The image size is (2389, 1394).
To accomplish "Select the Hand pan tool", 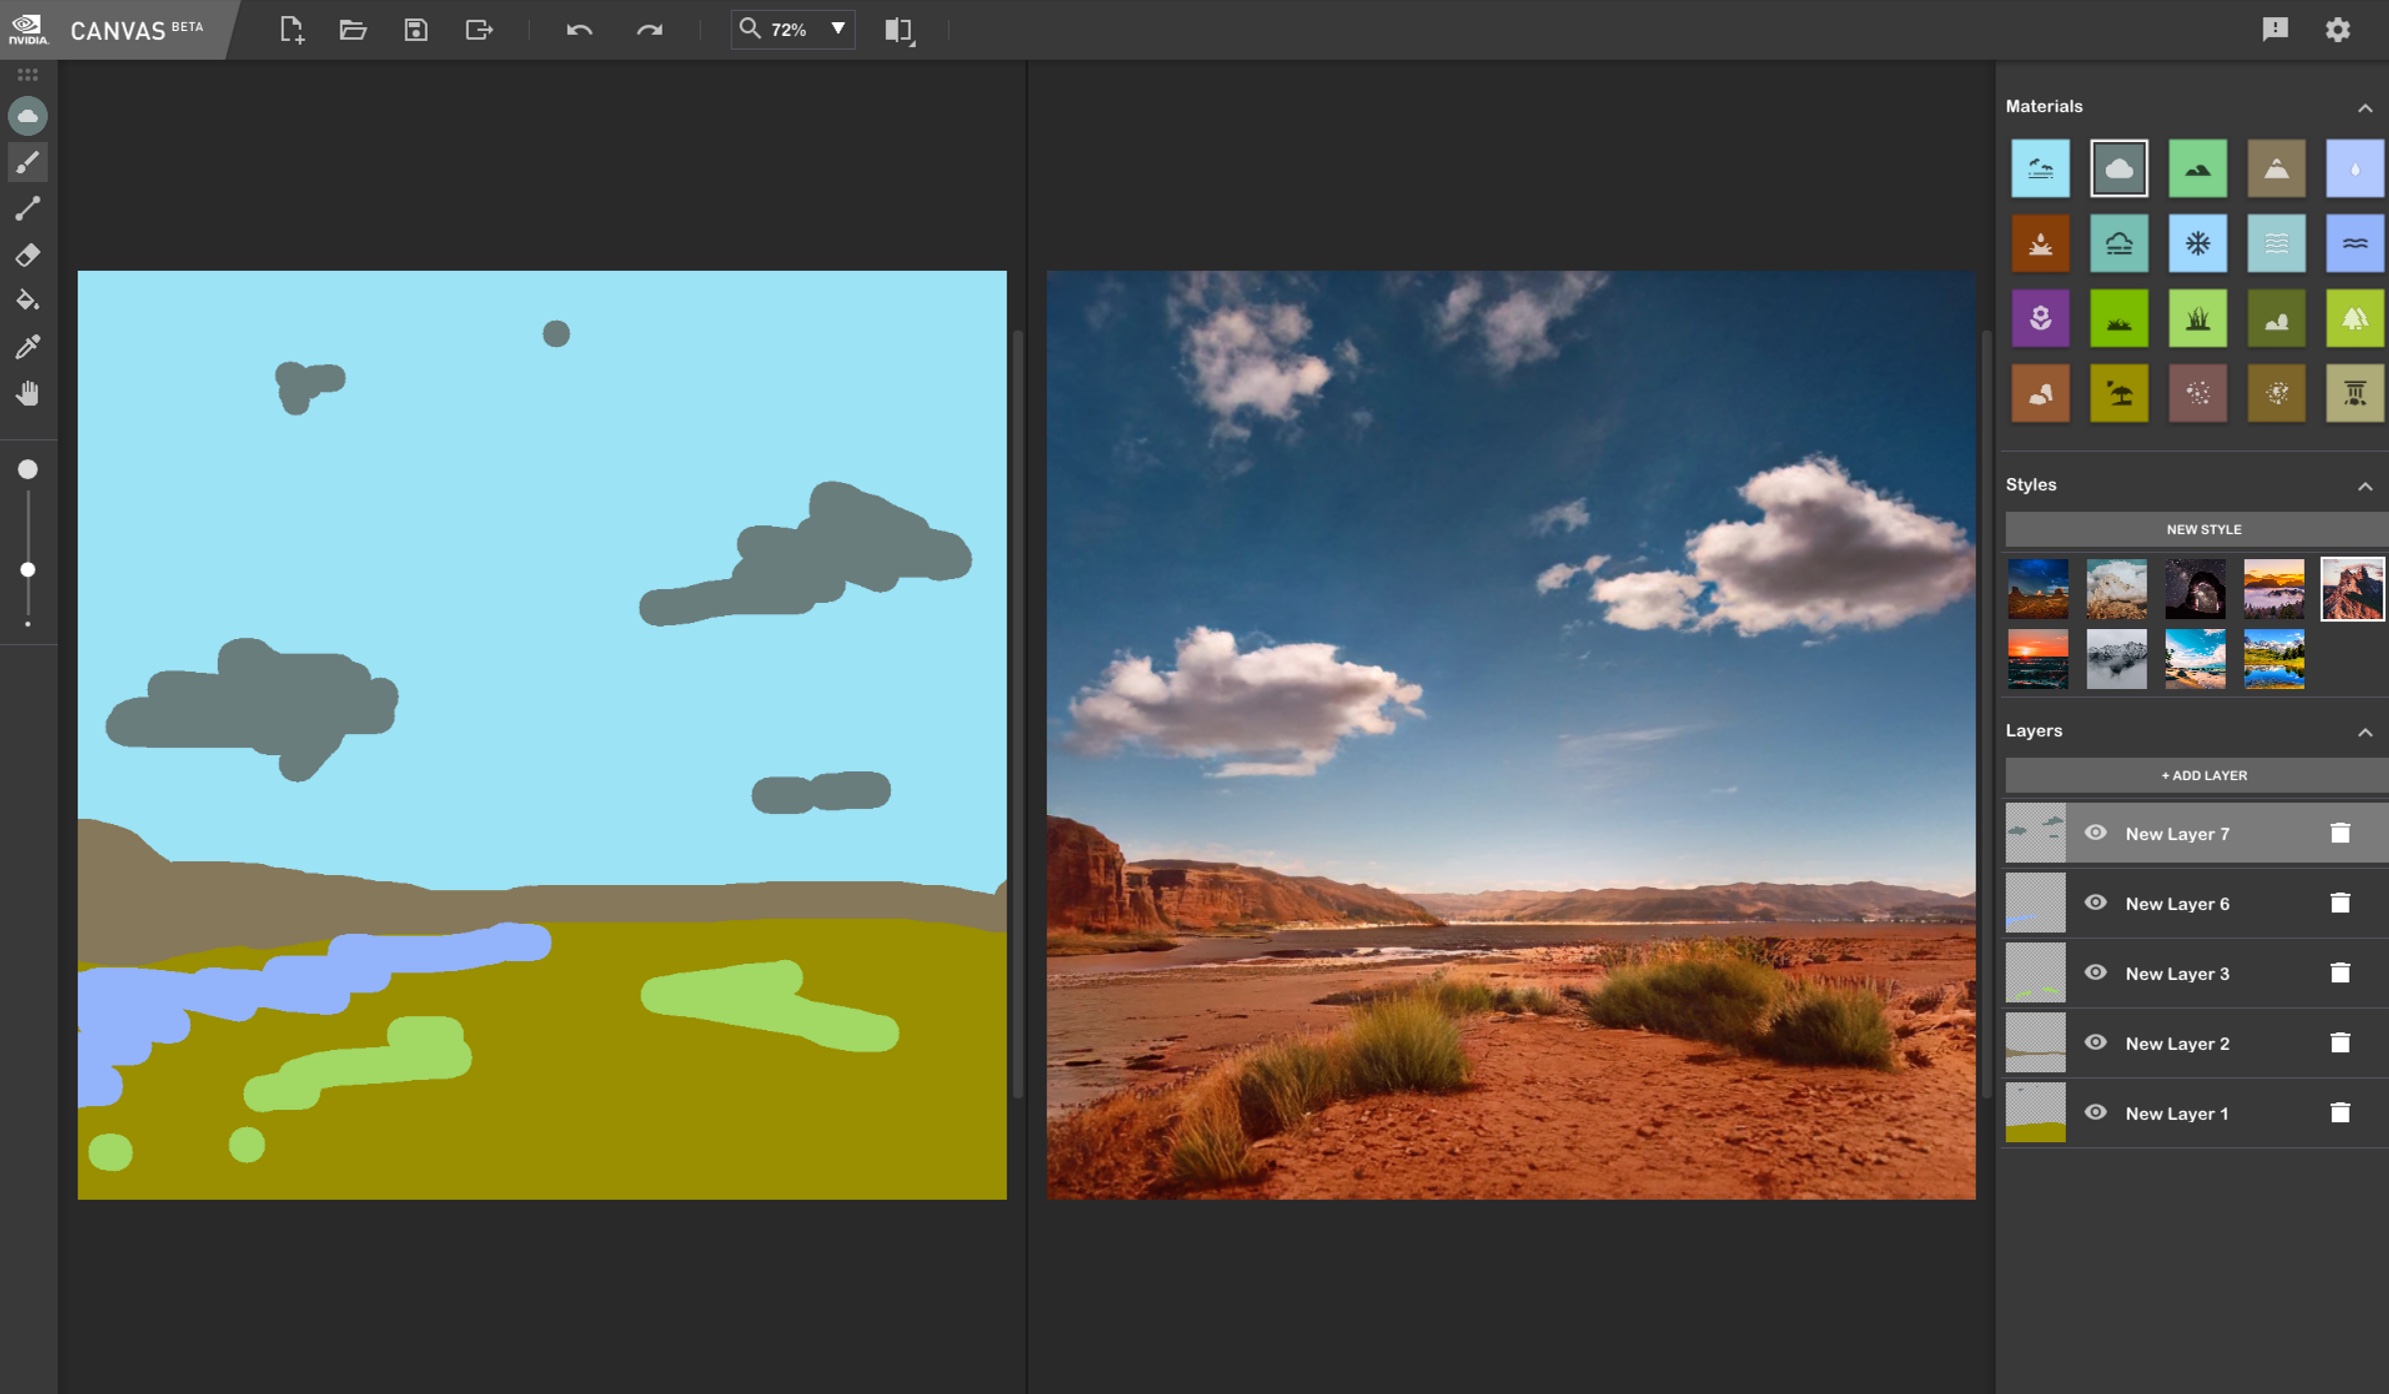I will (27, 393).
